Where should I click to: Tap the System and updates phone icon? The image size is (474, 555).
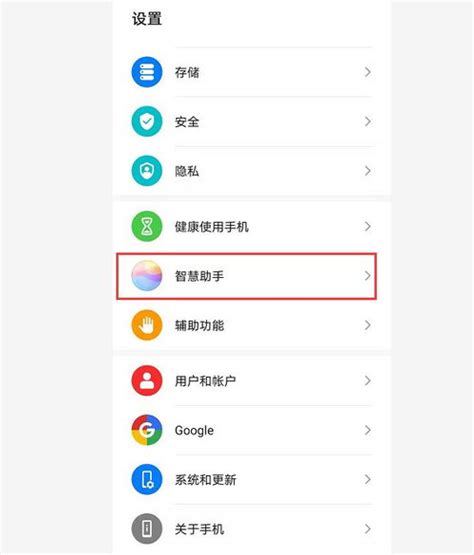tap(147, 480)
